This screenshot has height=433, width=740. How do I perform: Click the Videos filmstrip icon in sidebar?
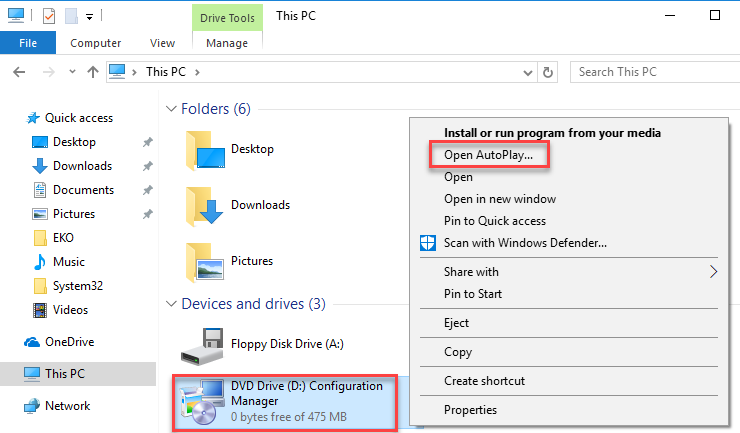point(40,310)
